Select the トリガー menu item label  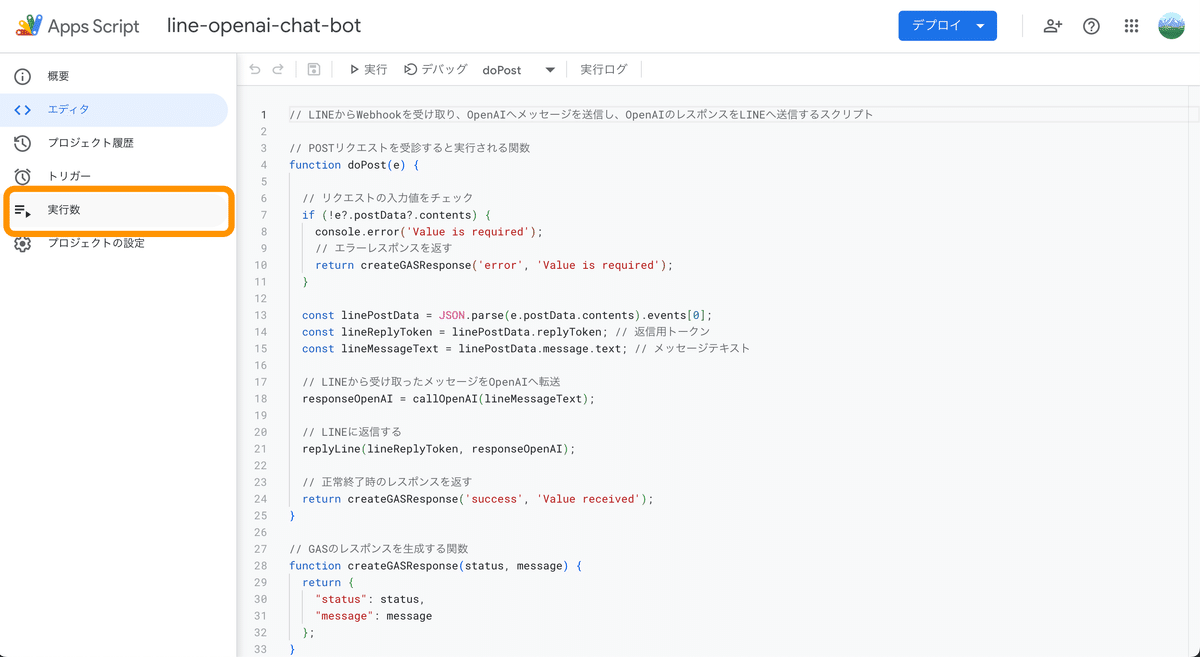click(70, 176)
